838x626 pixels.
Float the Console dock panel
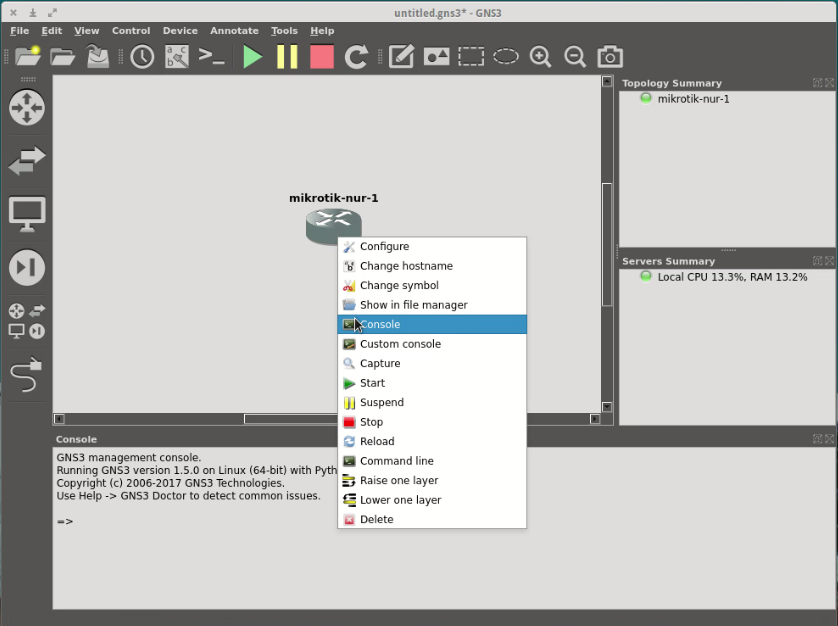pos(817,439)
